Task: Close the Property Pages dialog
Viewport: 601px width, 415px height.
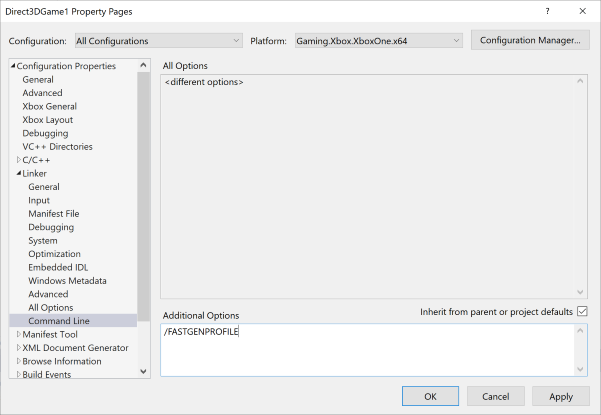Action: 583,11
